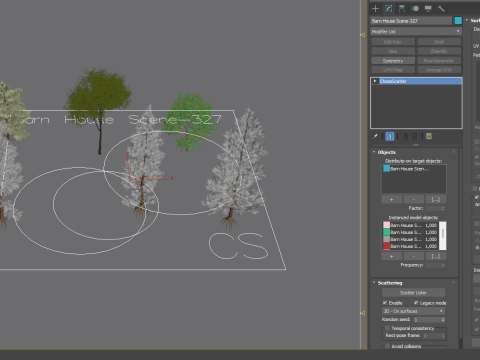Select Barn House Scen... target object entry
Screen dimensions: 480x360
click(409, 169)
